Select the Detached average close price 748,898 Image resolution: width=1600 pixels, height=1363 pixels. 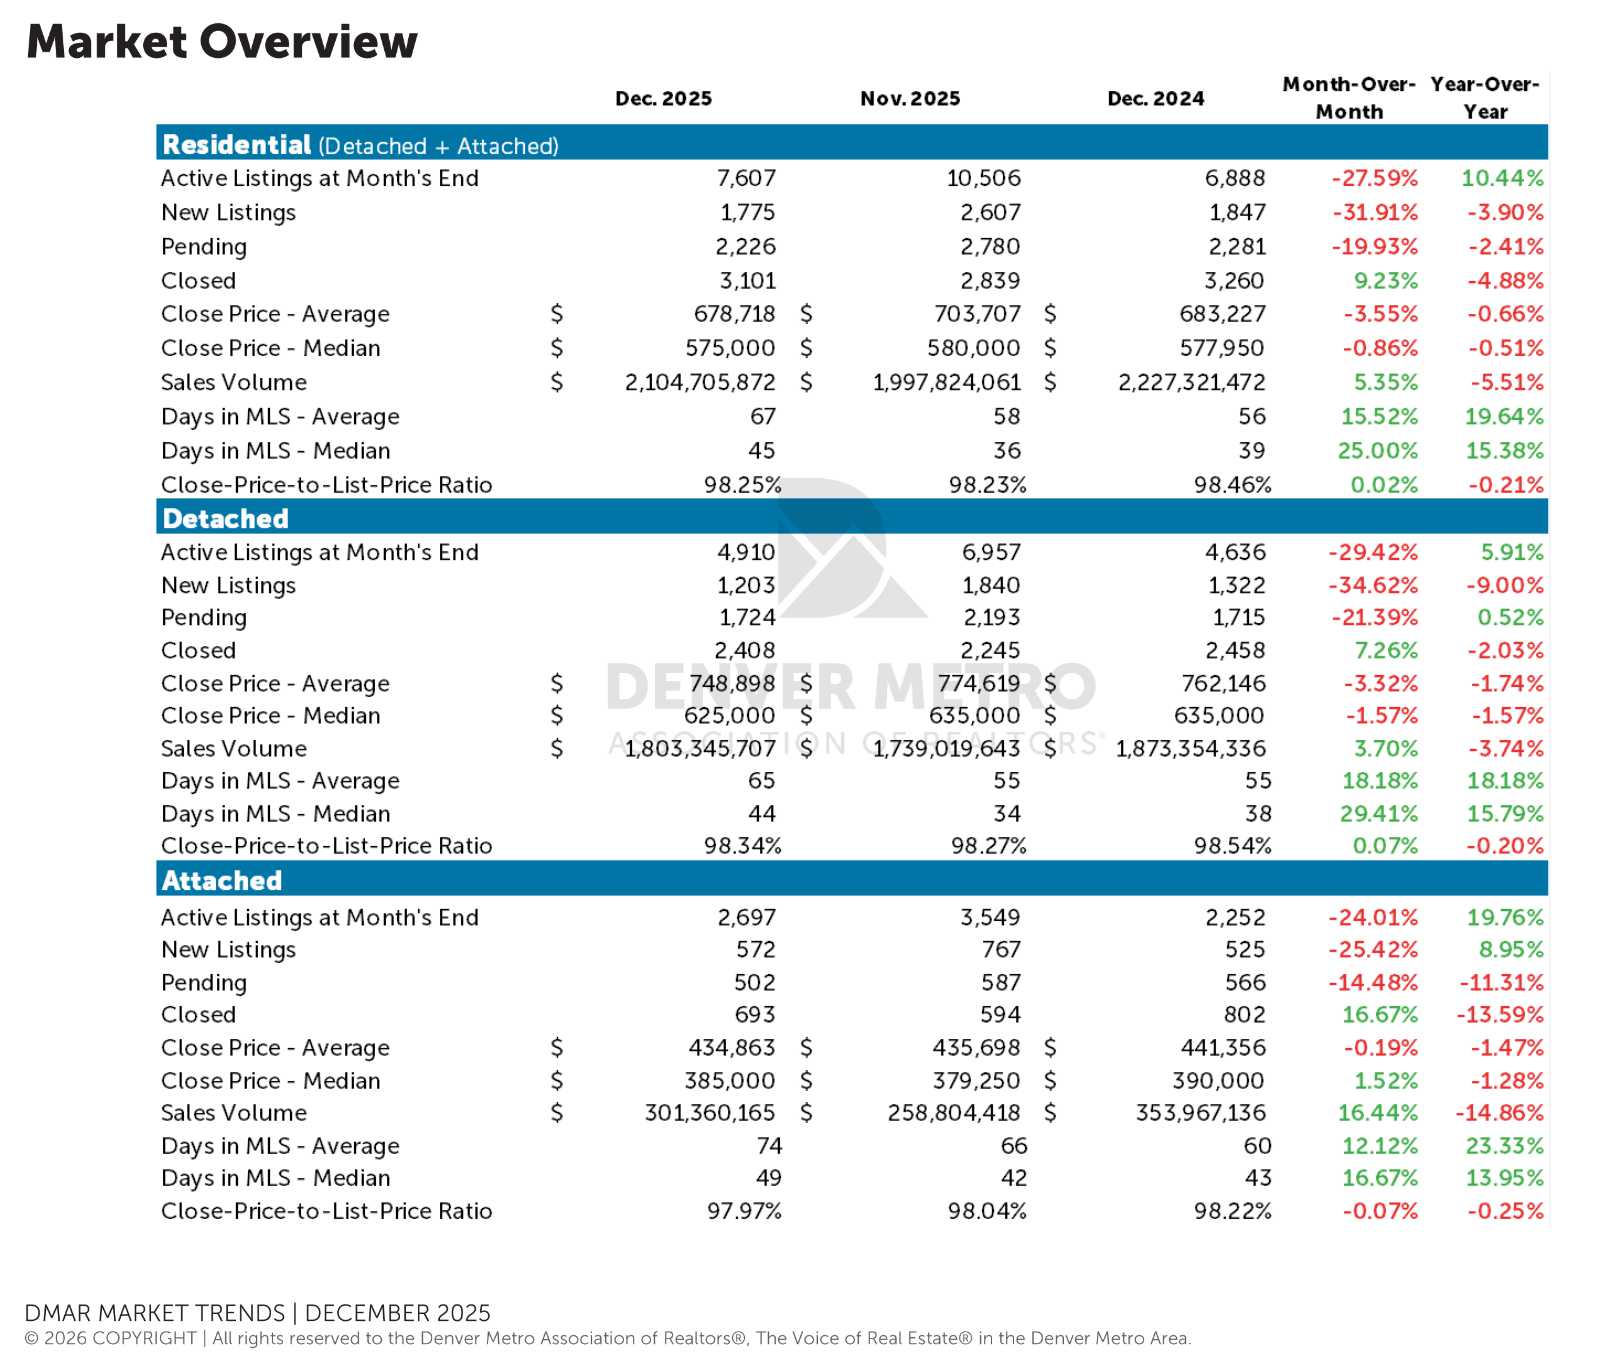click(x=732, y=683)
